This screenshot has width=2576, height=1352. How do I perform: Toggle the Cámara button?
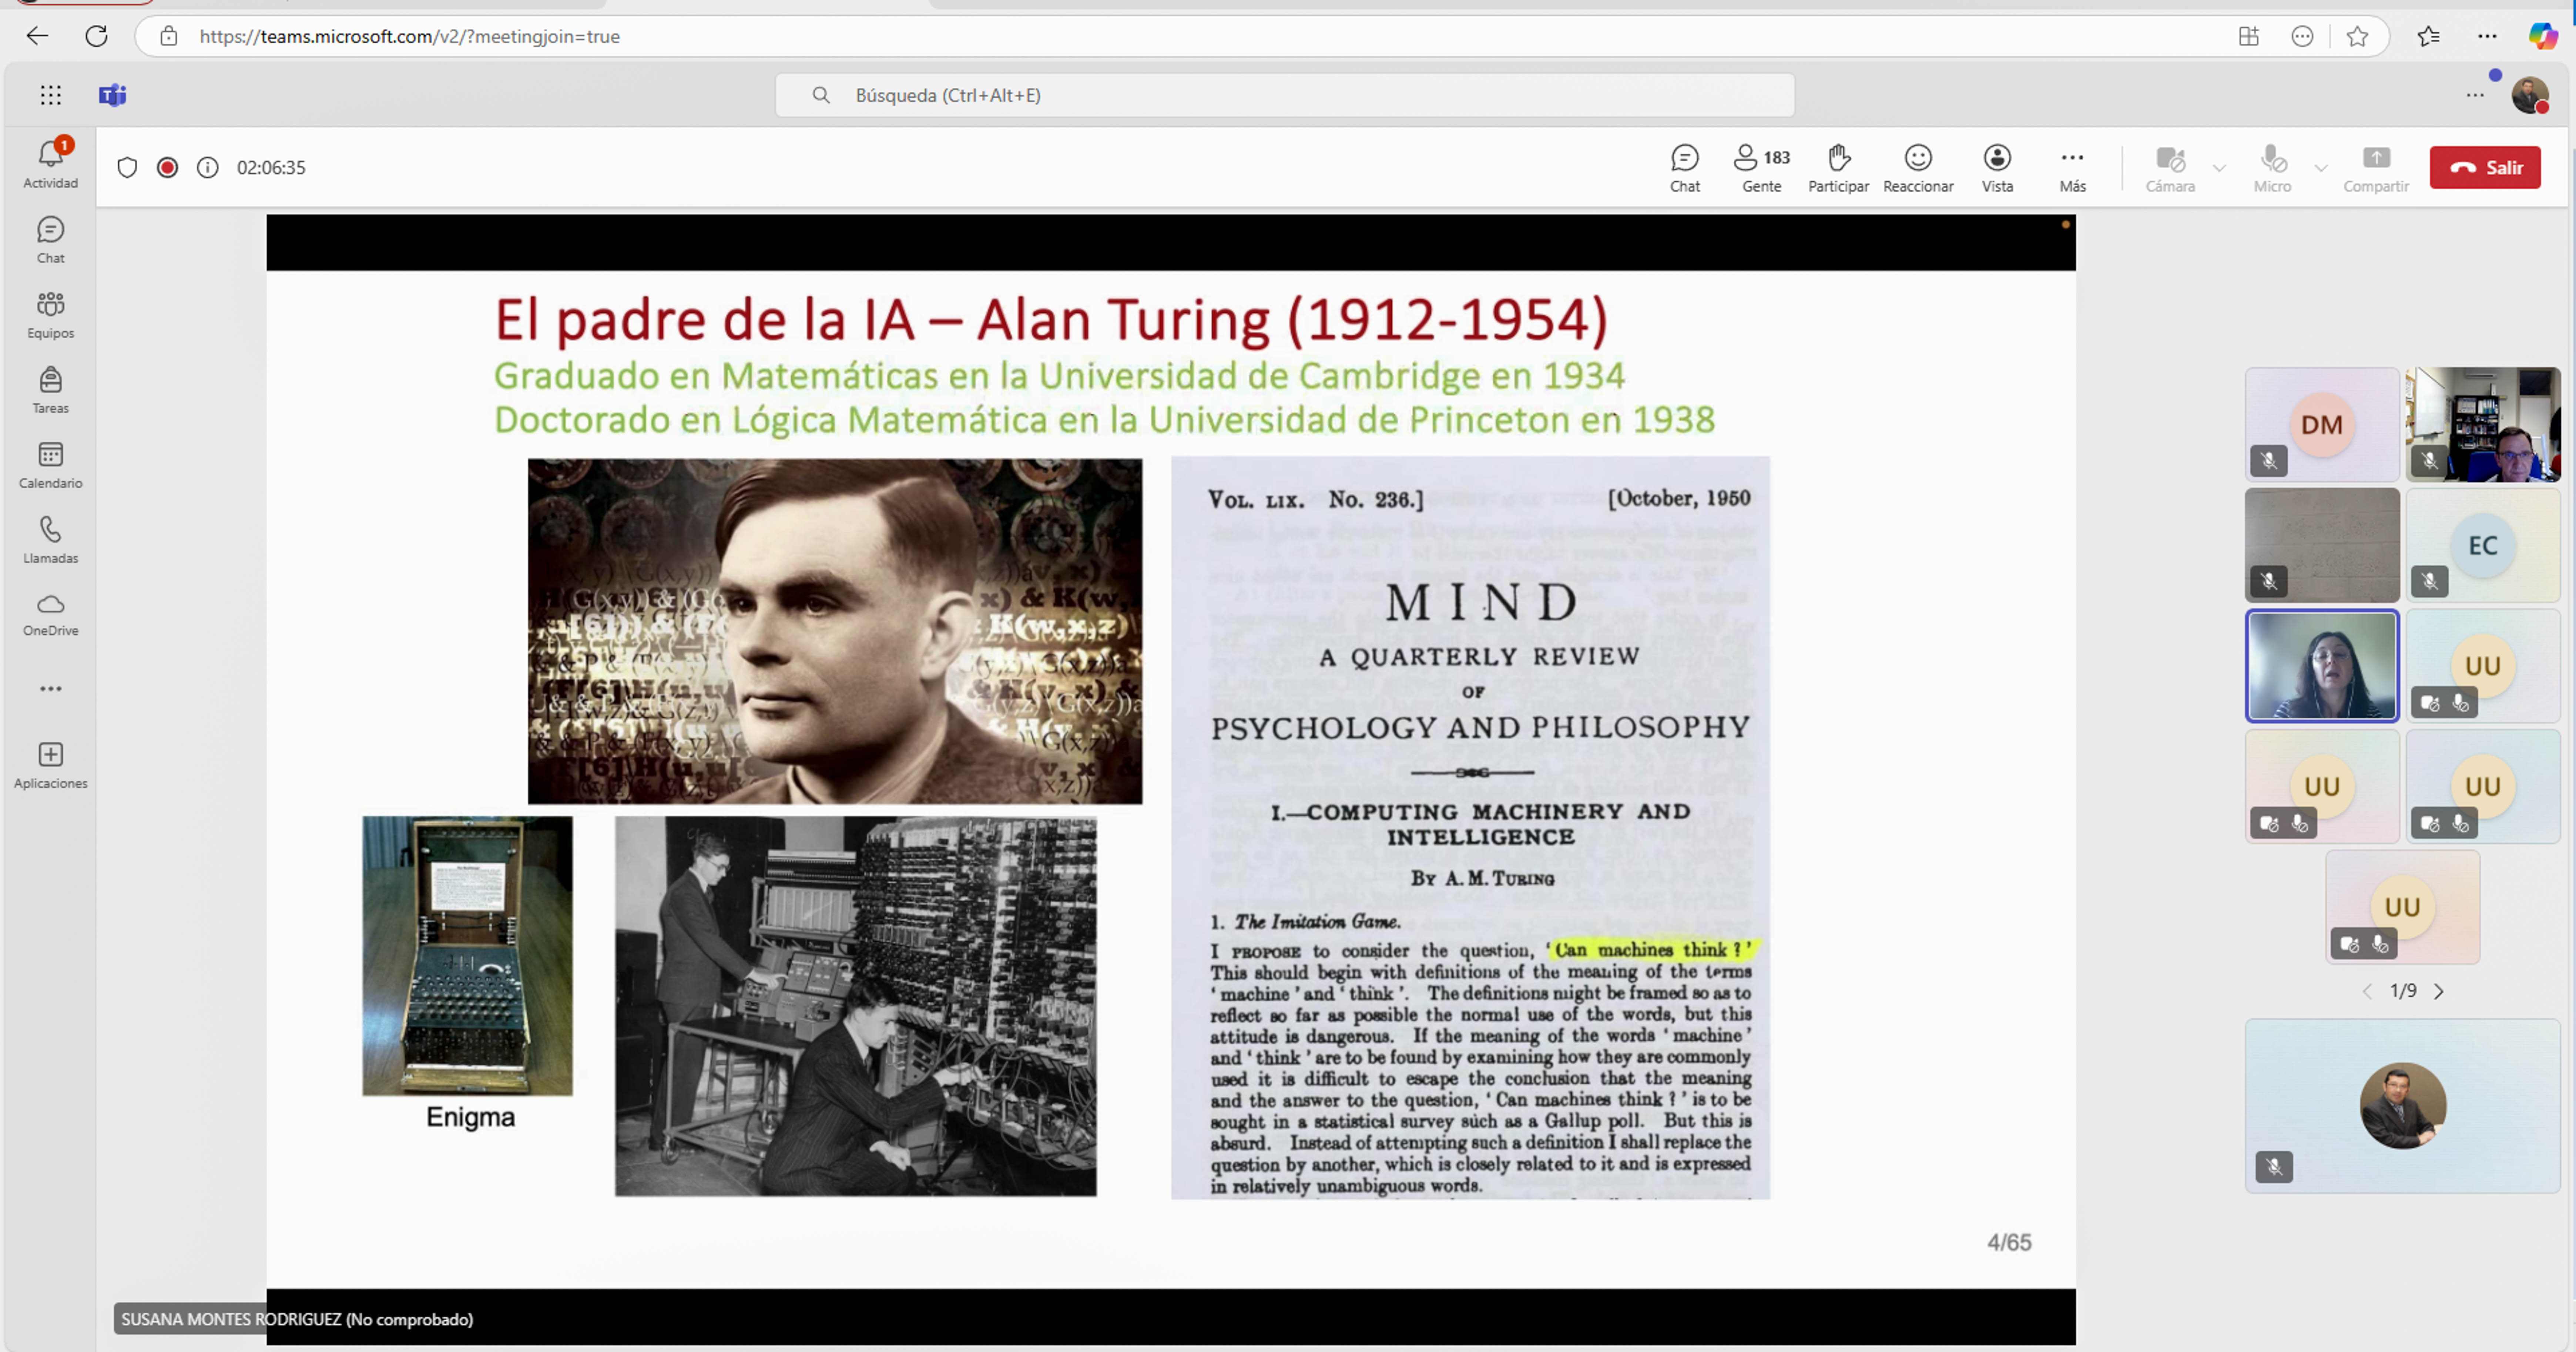2170,168
